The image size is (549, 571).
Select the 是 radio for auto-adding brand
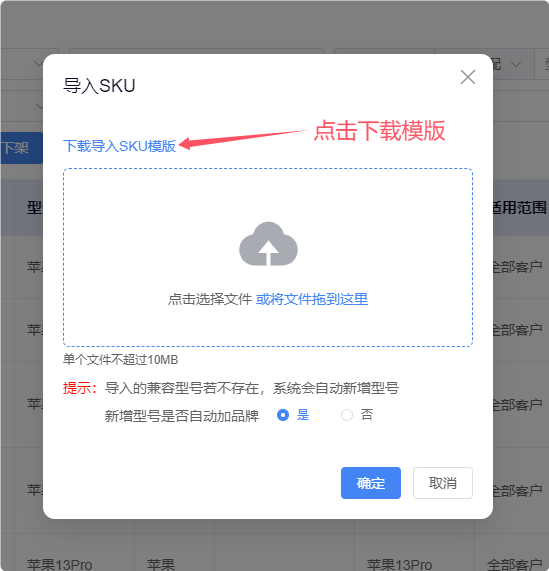point(283,415)
